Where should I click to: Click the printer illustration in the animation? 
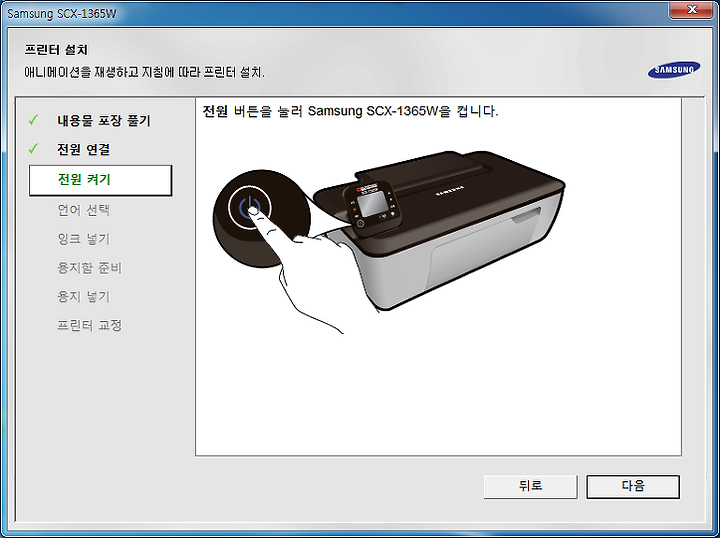(x=439, y=232)
